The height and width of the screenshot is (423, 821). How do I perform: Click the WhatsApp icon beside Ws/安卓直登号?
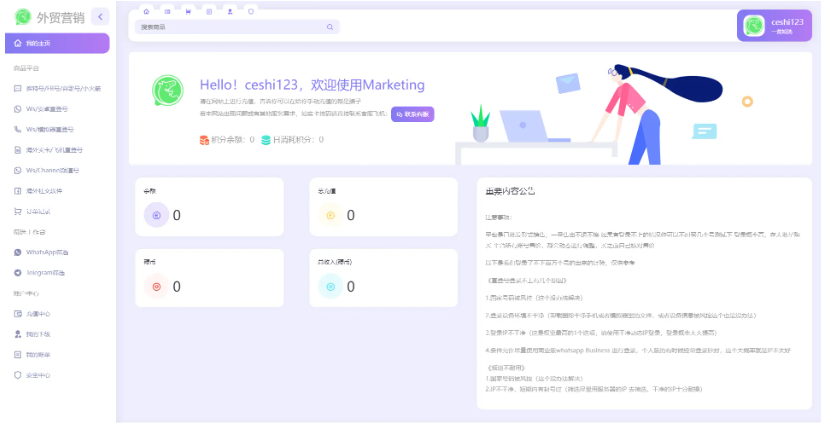pyautogui.click(x=17, y=109)
